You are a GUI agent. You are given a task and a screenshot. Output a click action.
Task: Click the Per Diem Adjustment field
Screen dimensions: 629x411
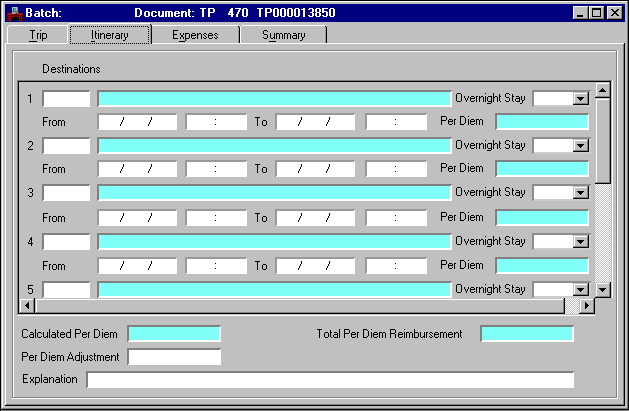click(174, 357)
